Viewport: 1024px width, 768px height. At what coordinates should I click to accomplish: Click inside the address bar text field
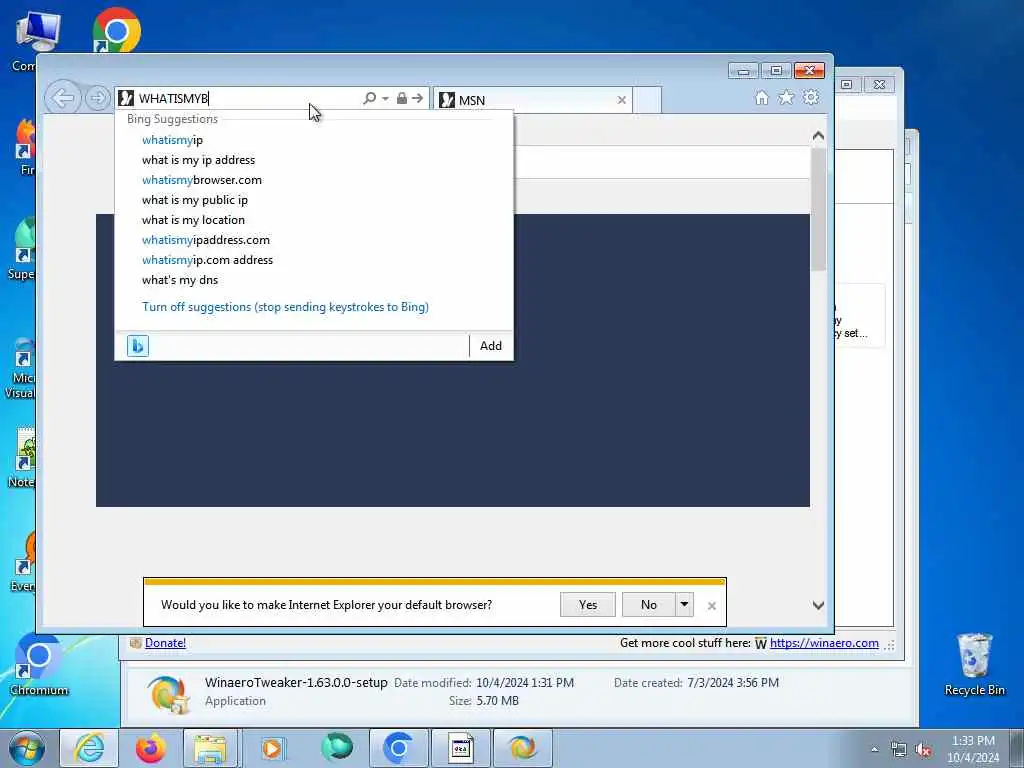[x=248, y=99]
